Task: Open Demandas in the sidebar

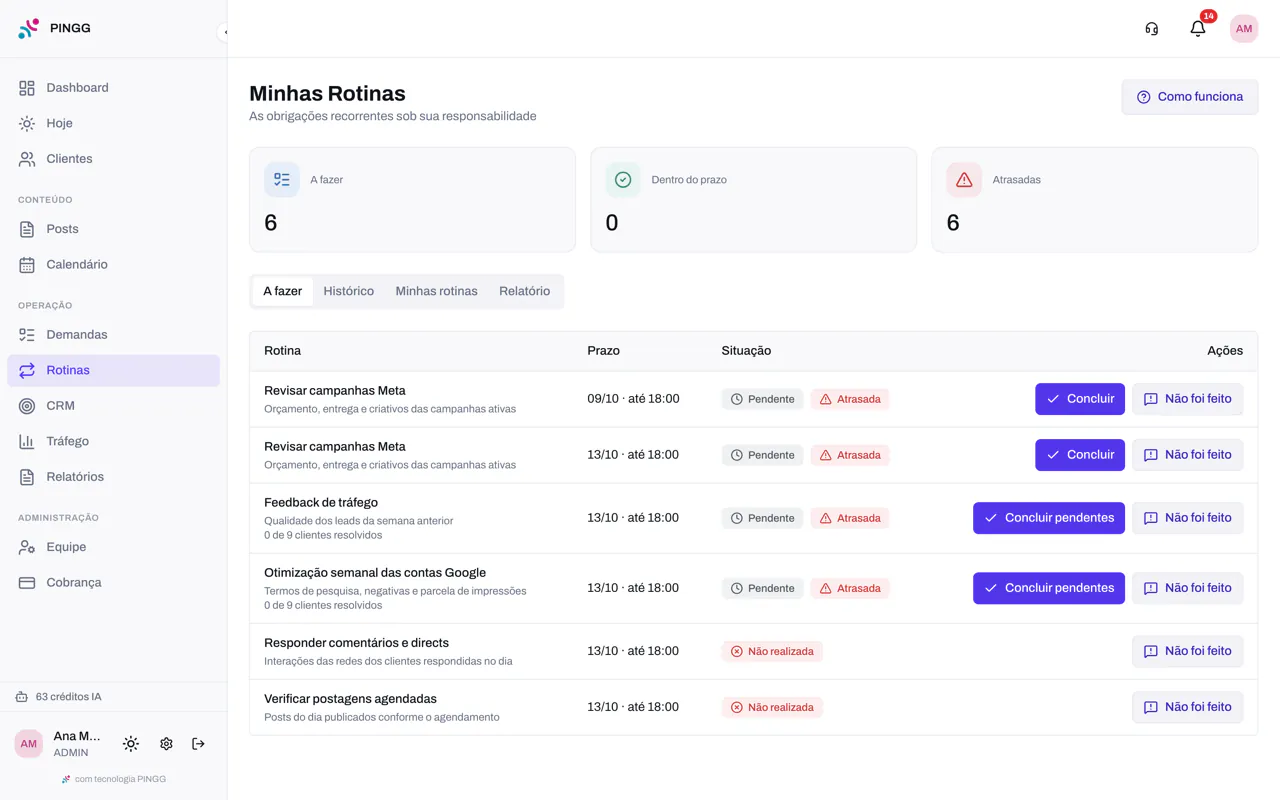Action: point(113,335)
